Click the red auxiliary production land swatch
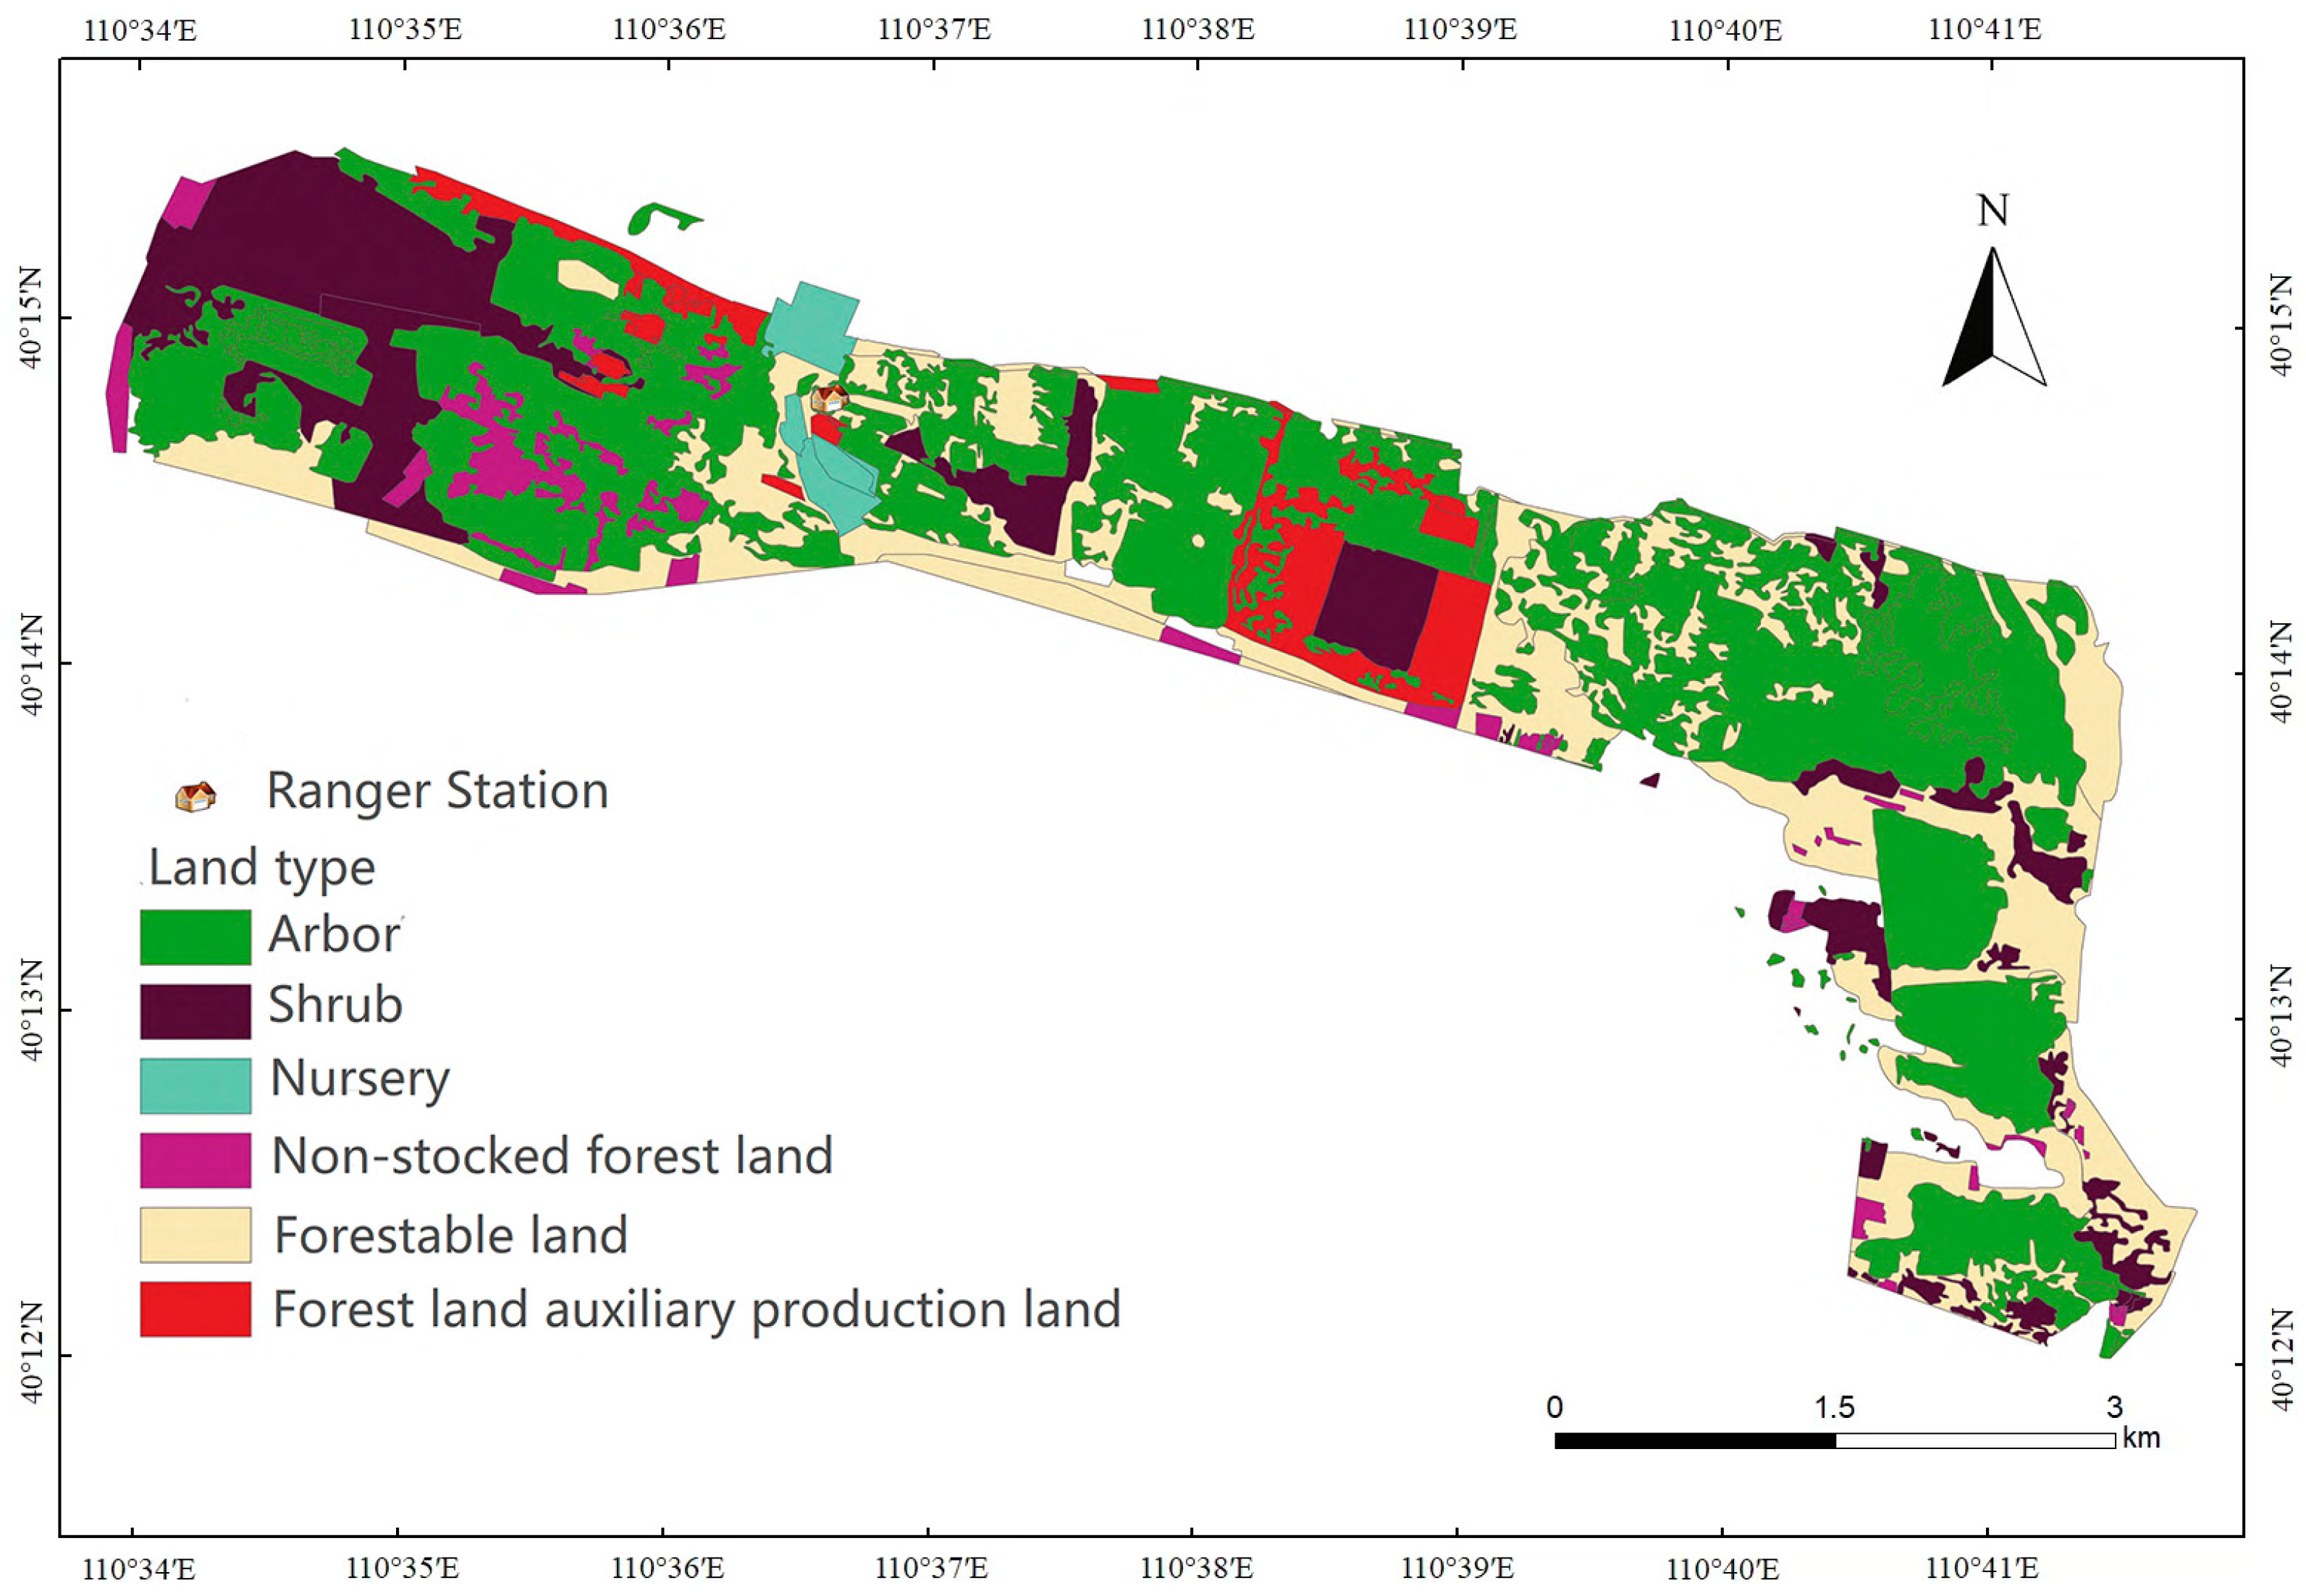Screen dimensions: 2306x1596 (195, 1309)
